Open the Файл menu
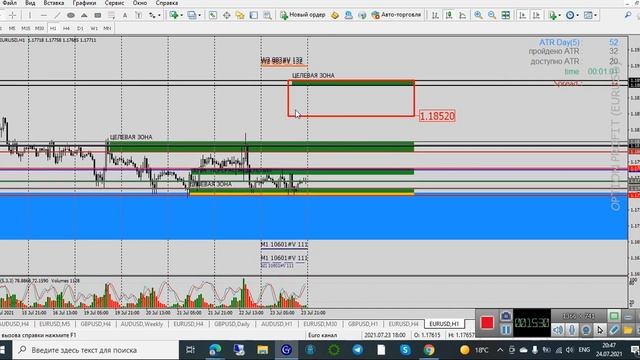 coord(9,3)
